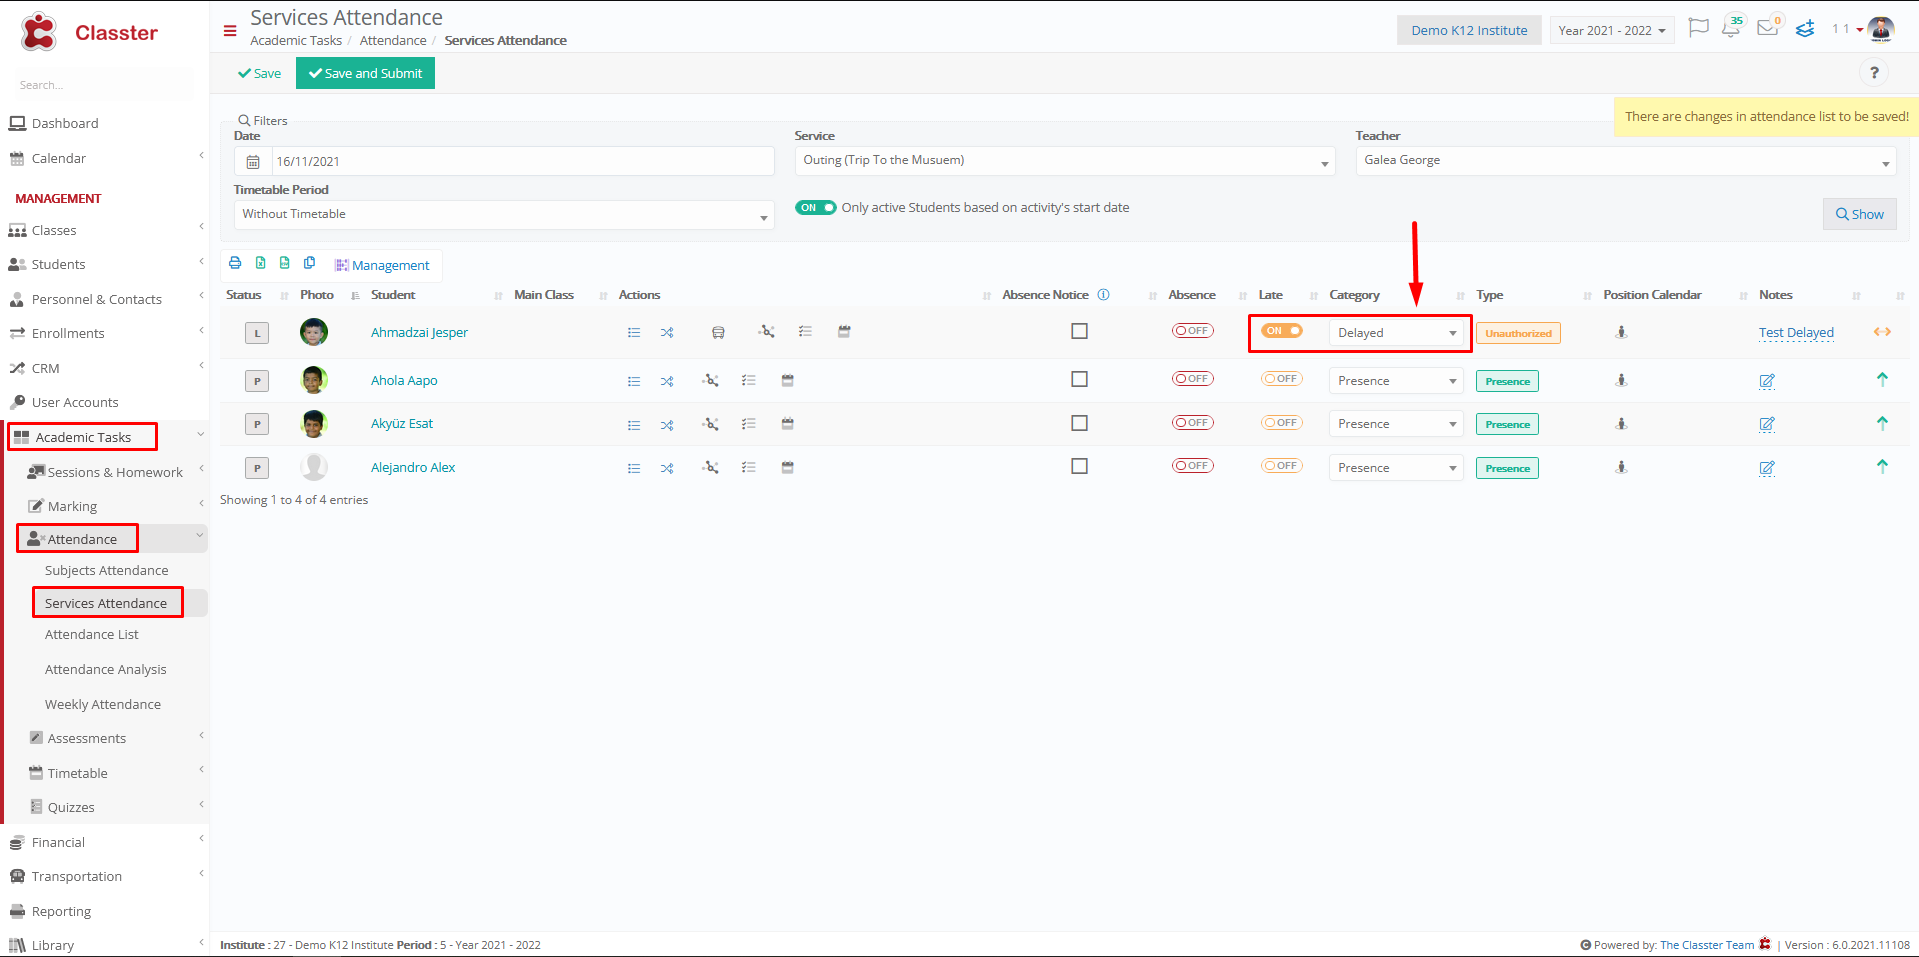Open Weekly Attendance menu item
The height and width of the screenshot is (957, 1919).
(x=103, y=705)
